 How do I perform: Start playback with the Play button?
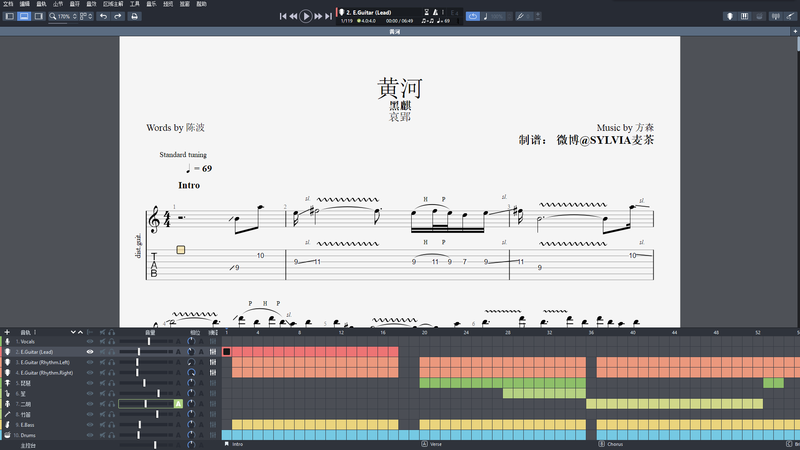[306, 16]
